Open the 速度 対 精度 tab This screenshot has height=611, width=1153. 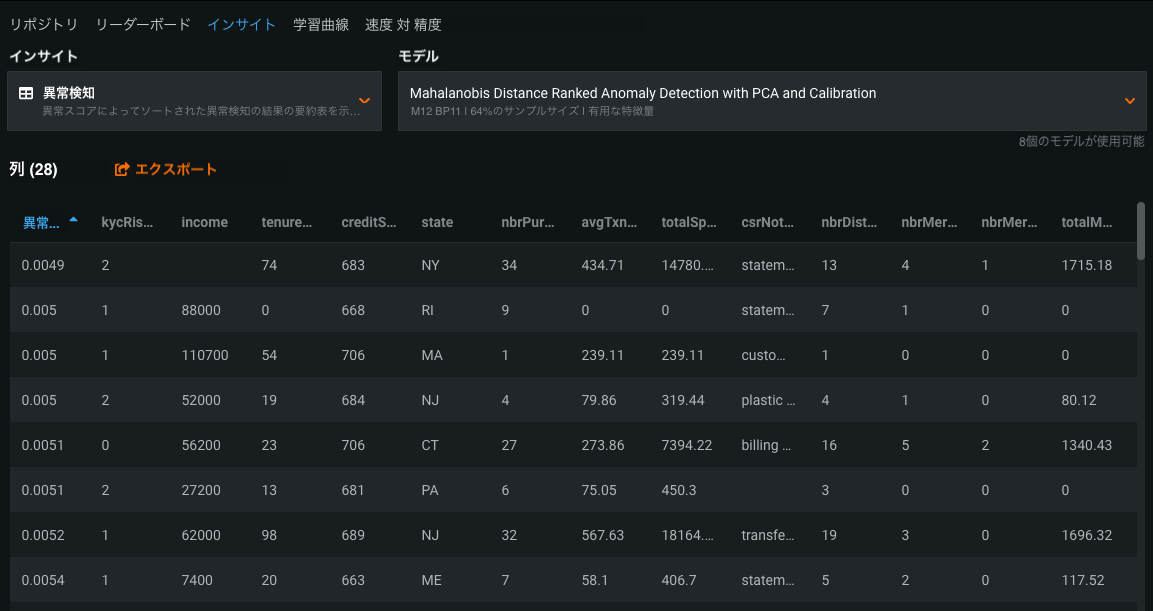click(x=403, y=24)
